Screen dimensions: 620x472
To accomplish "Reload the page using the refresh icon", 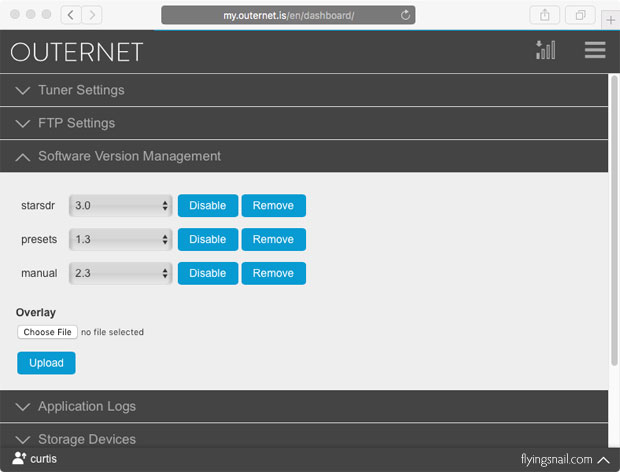I will click(405, 15).
